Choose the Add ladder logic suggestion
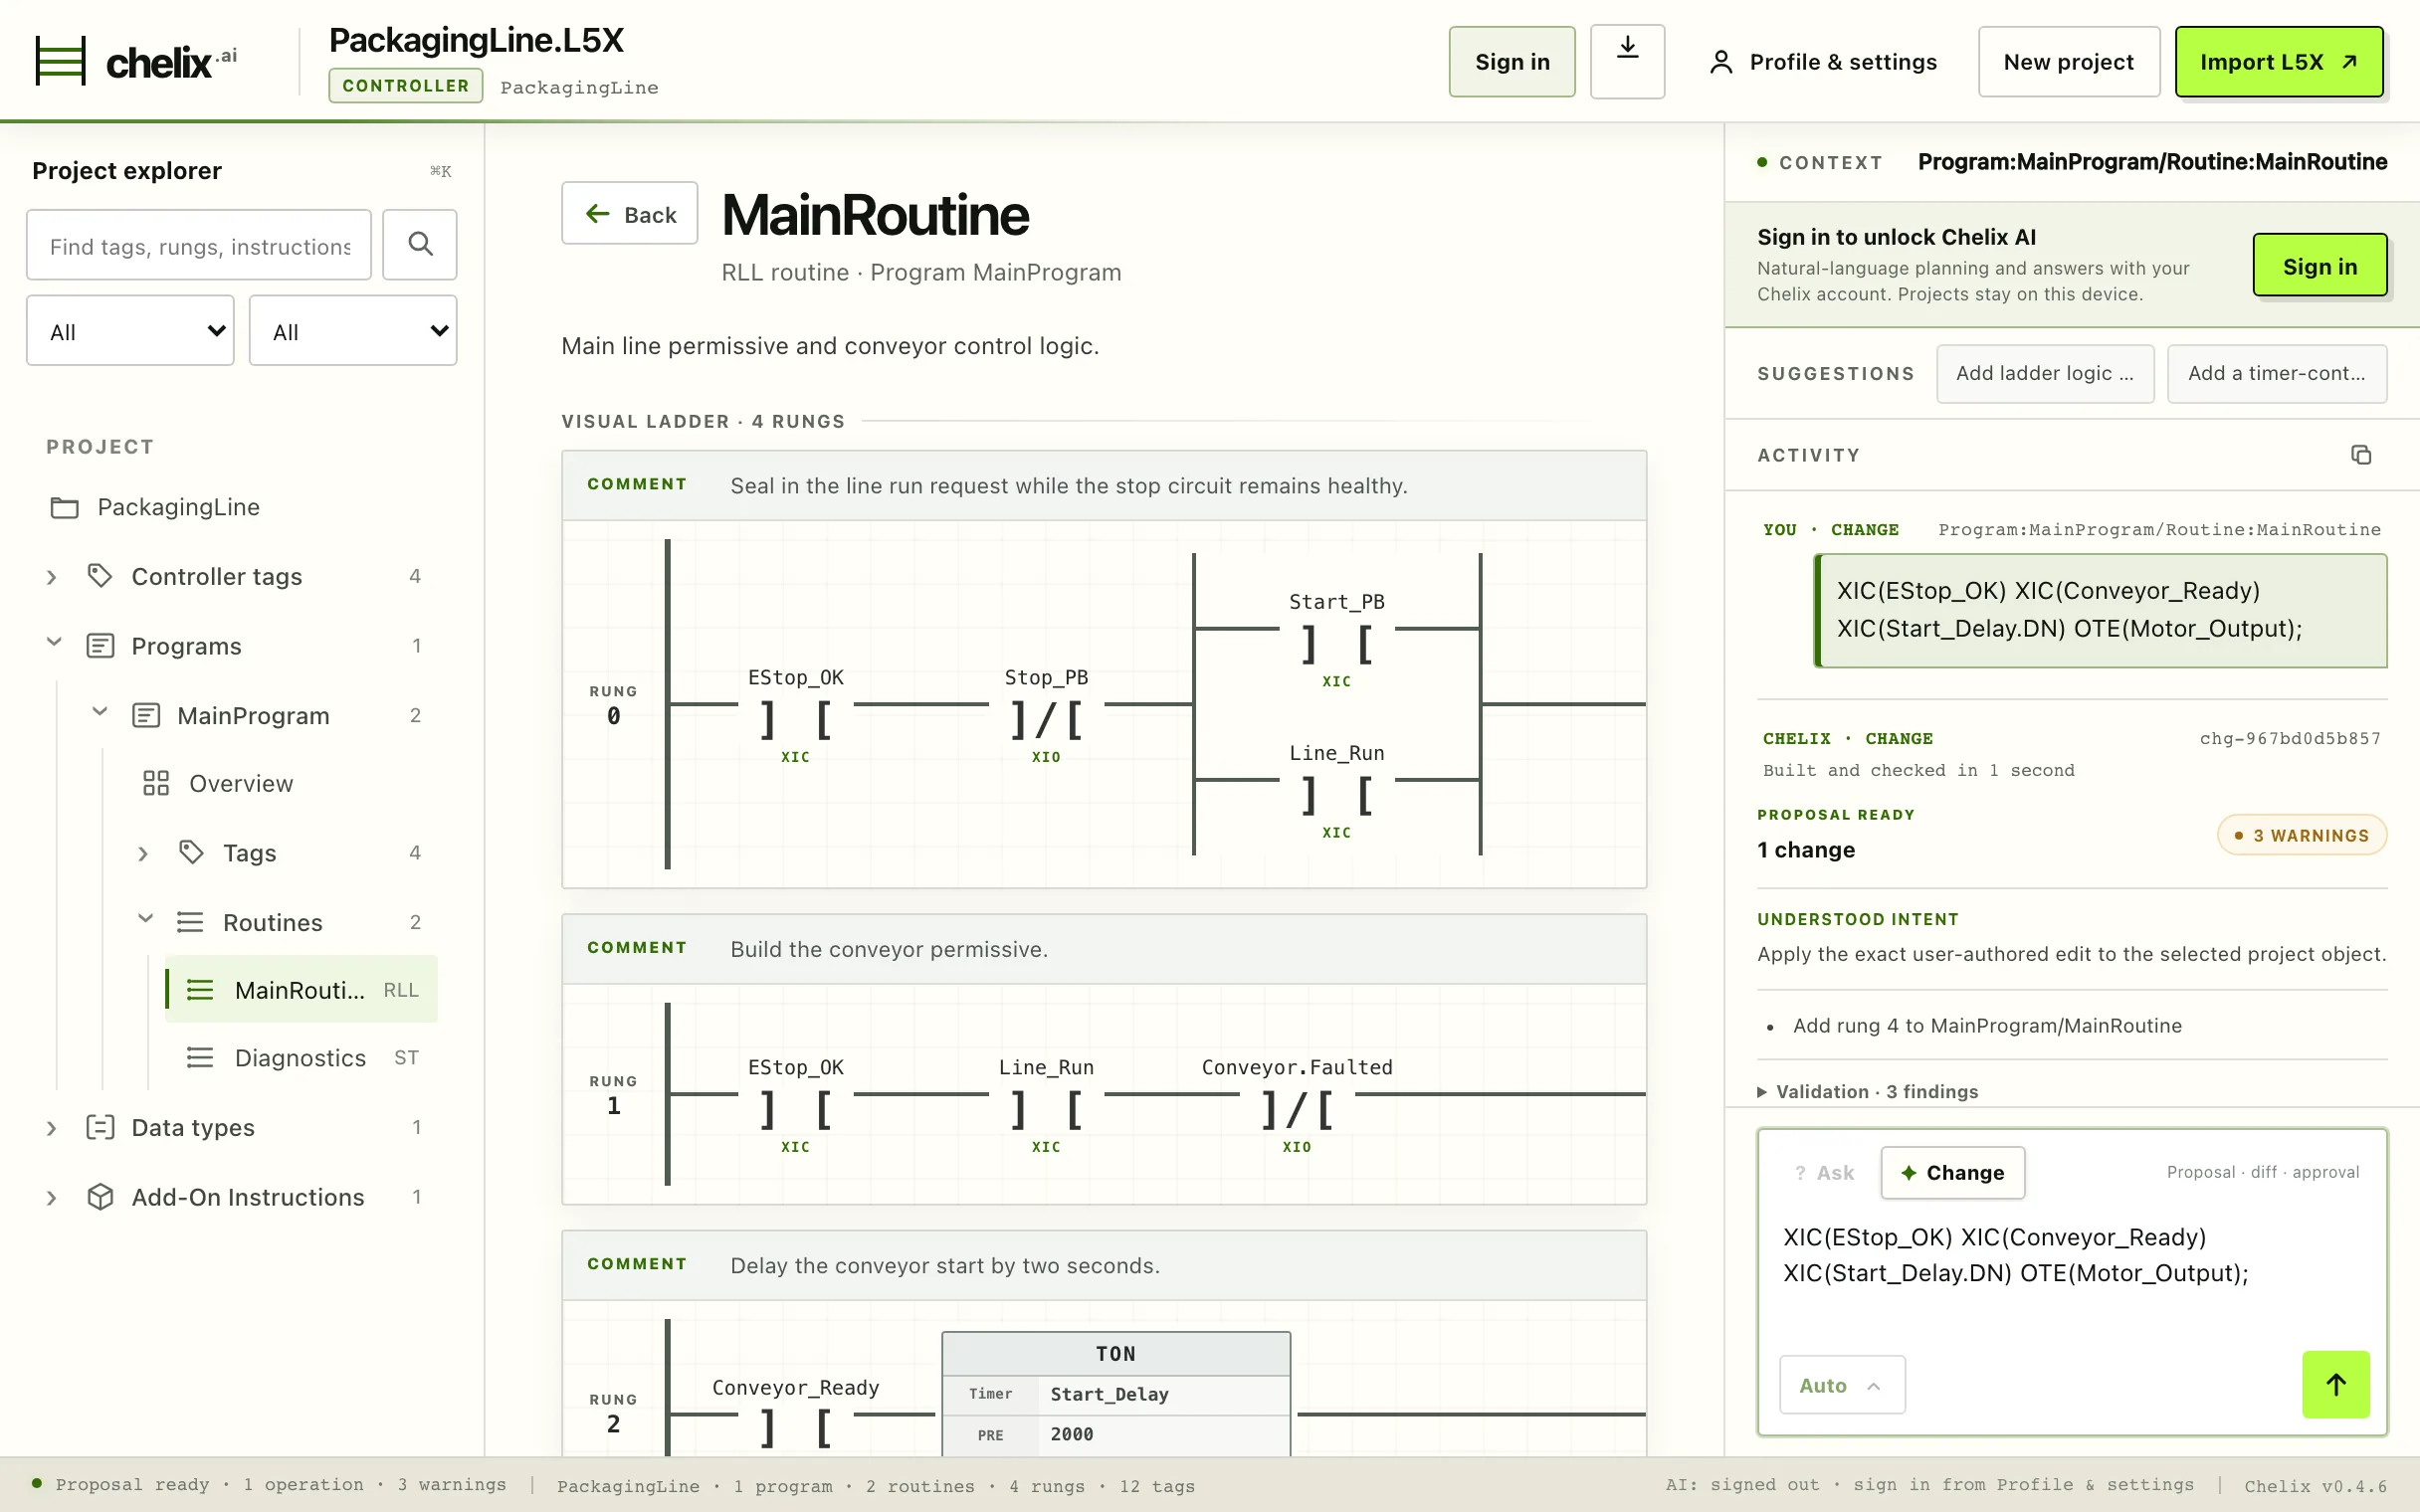 pos(2045,373)
